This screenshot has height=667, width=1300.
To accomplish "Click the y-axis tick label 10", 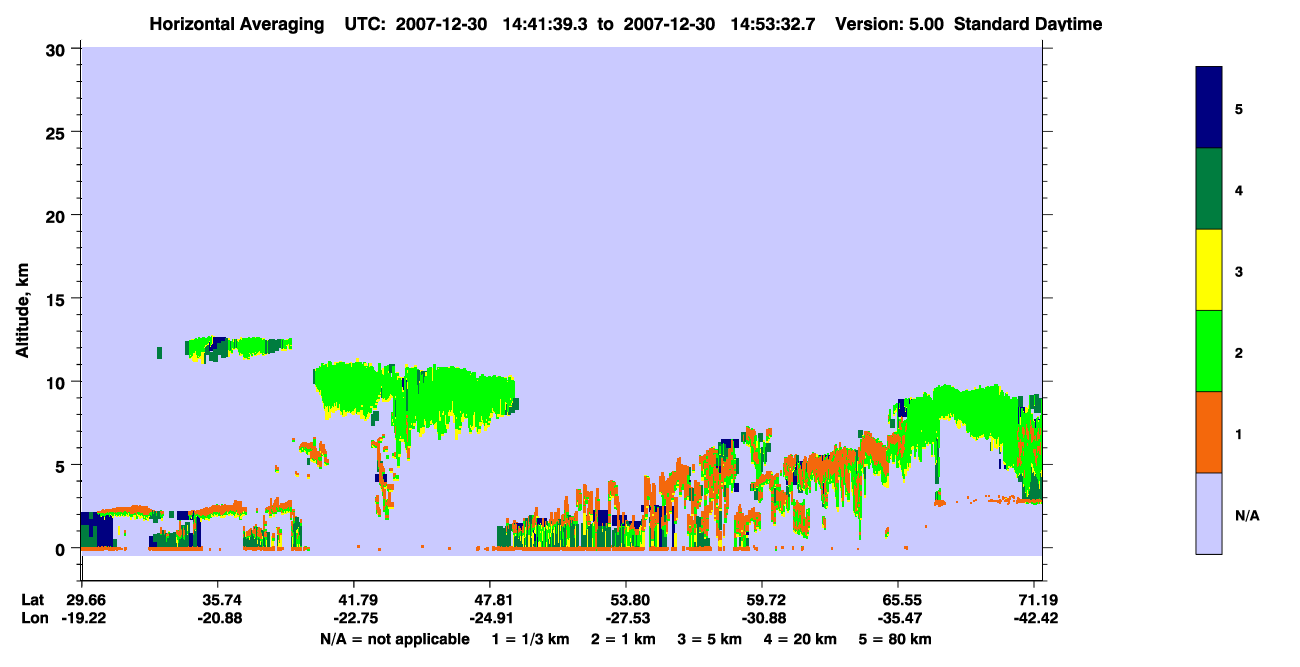I will [58, 382].
